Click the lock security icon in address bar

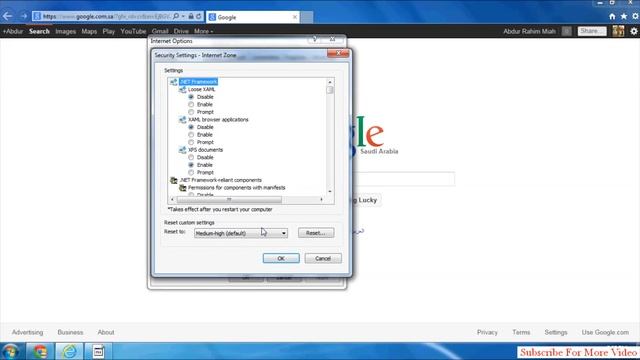tap(191, 16)
